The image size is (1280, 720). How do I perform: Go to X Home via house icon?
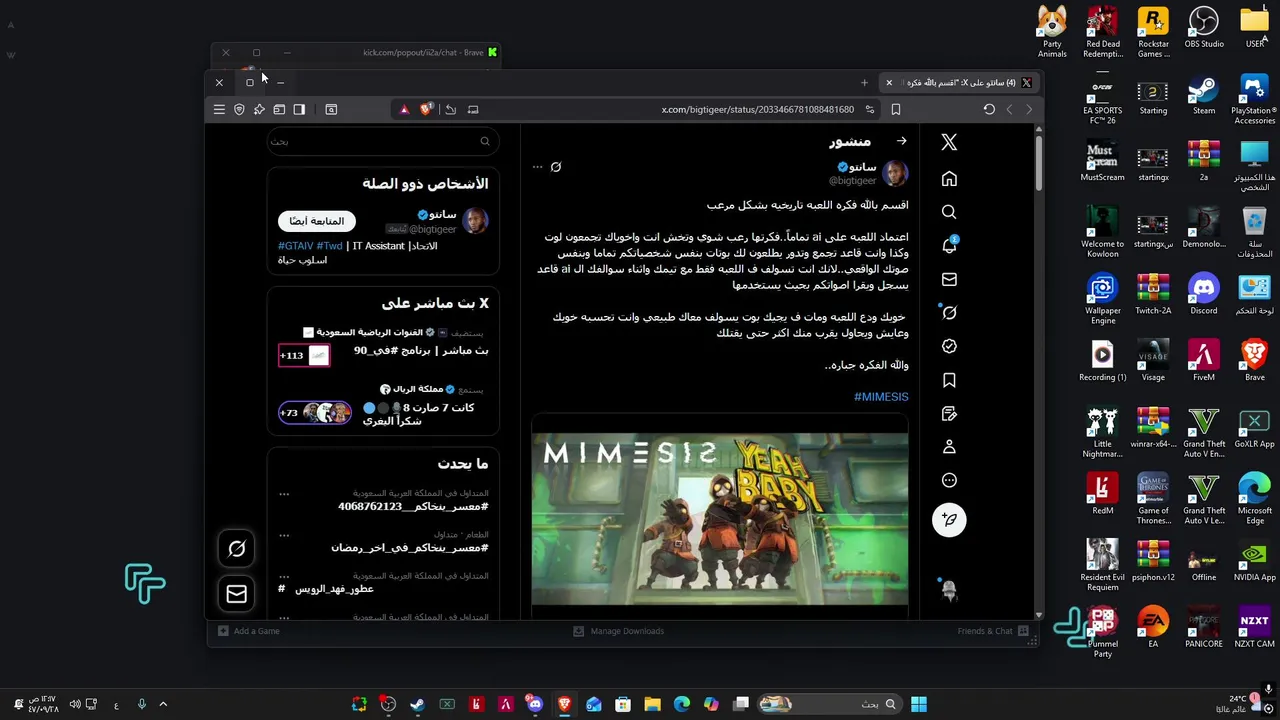point(949,179)
